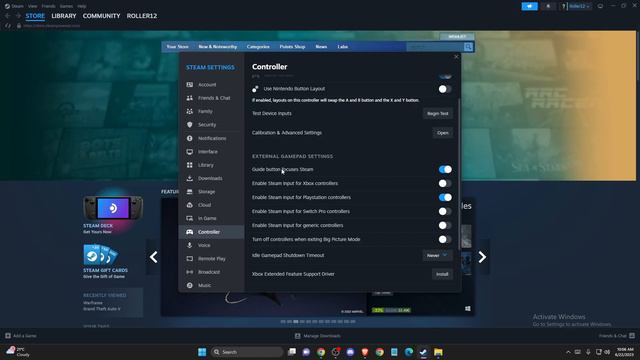
Task: Click the Steam Gift Cards thumbnail
Action: click(x=101, y=255)
